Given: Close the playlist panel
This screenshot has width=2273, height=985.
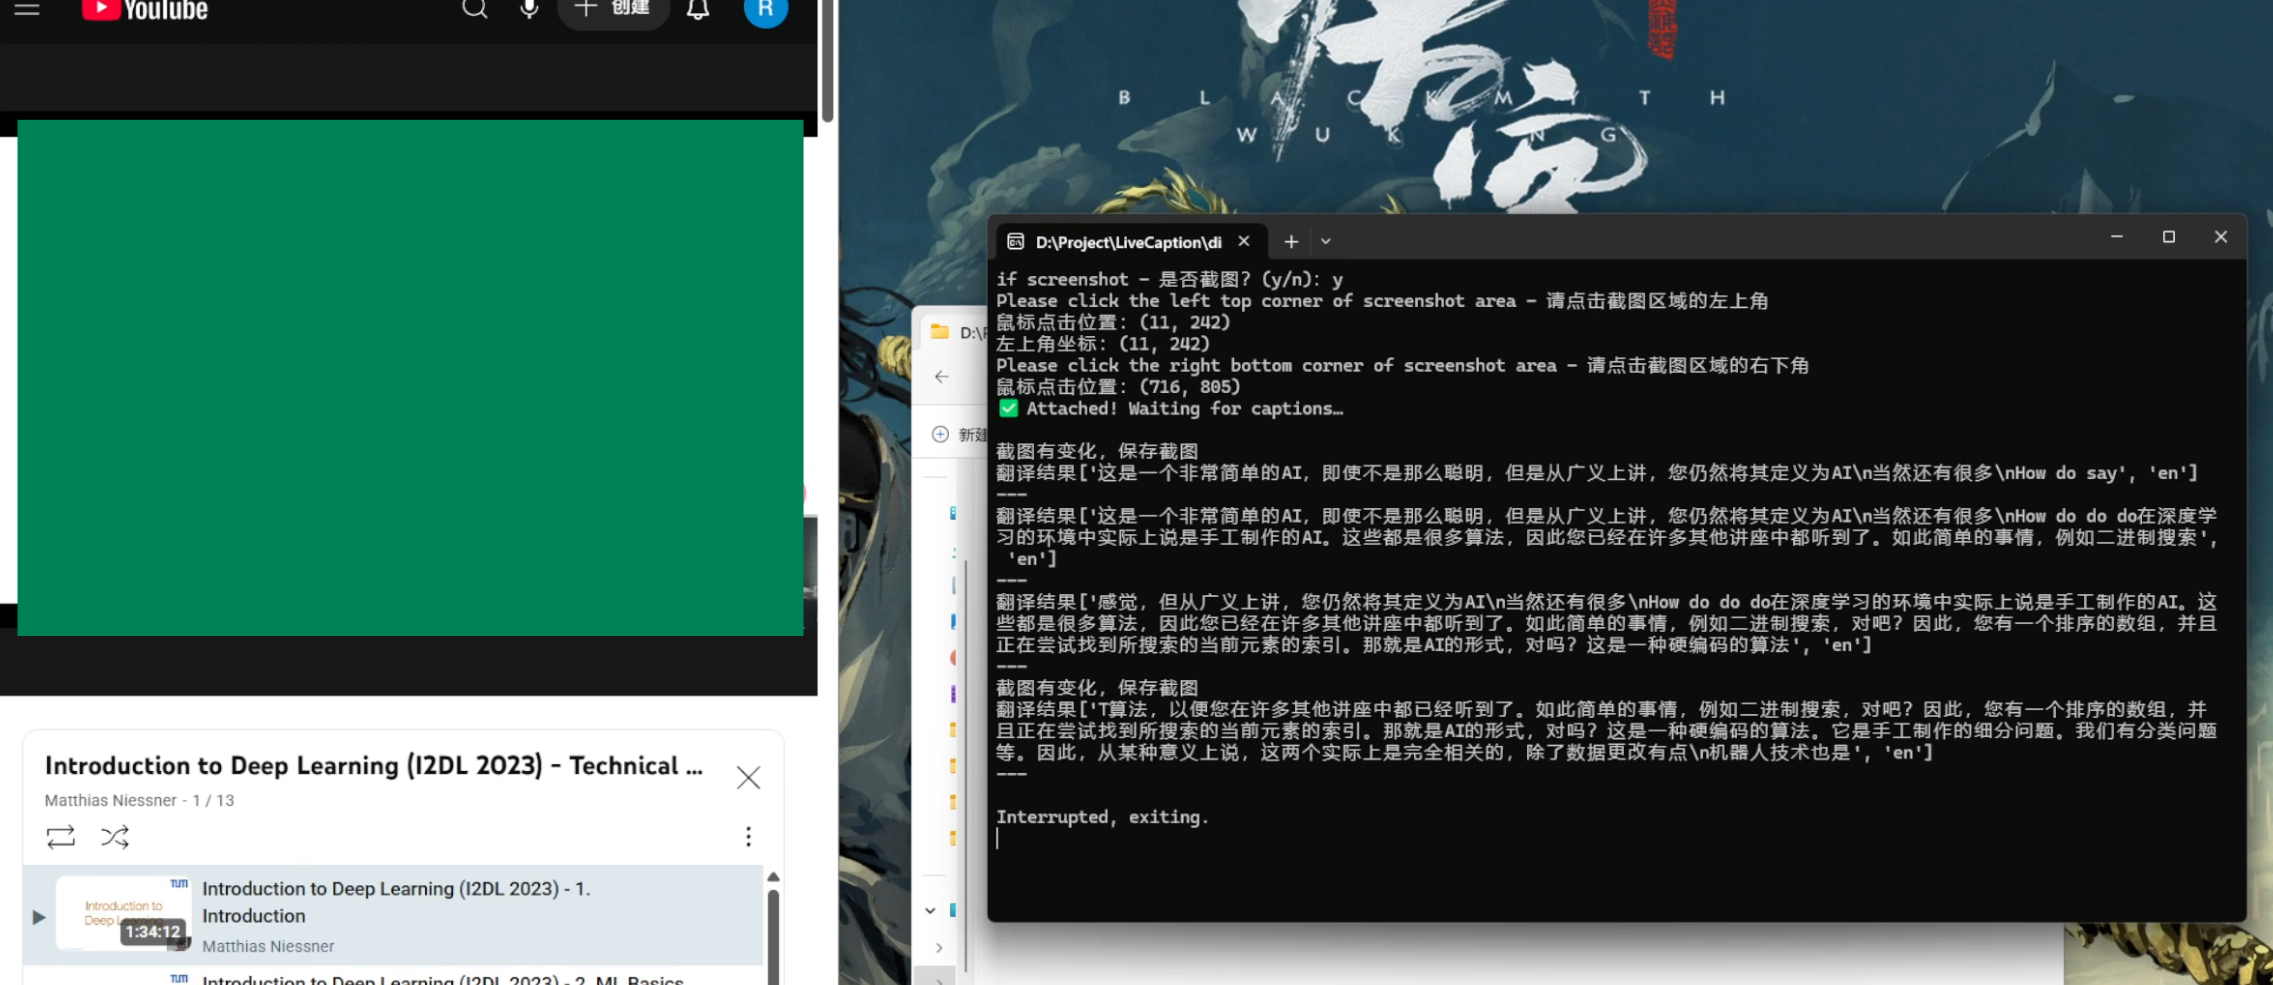Looking at the screenshot, I should click(748, 778).
